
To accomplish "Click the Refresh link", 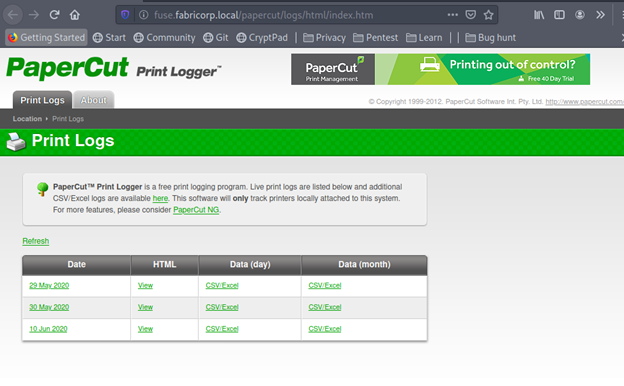I will 36,241.
